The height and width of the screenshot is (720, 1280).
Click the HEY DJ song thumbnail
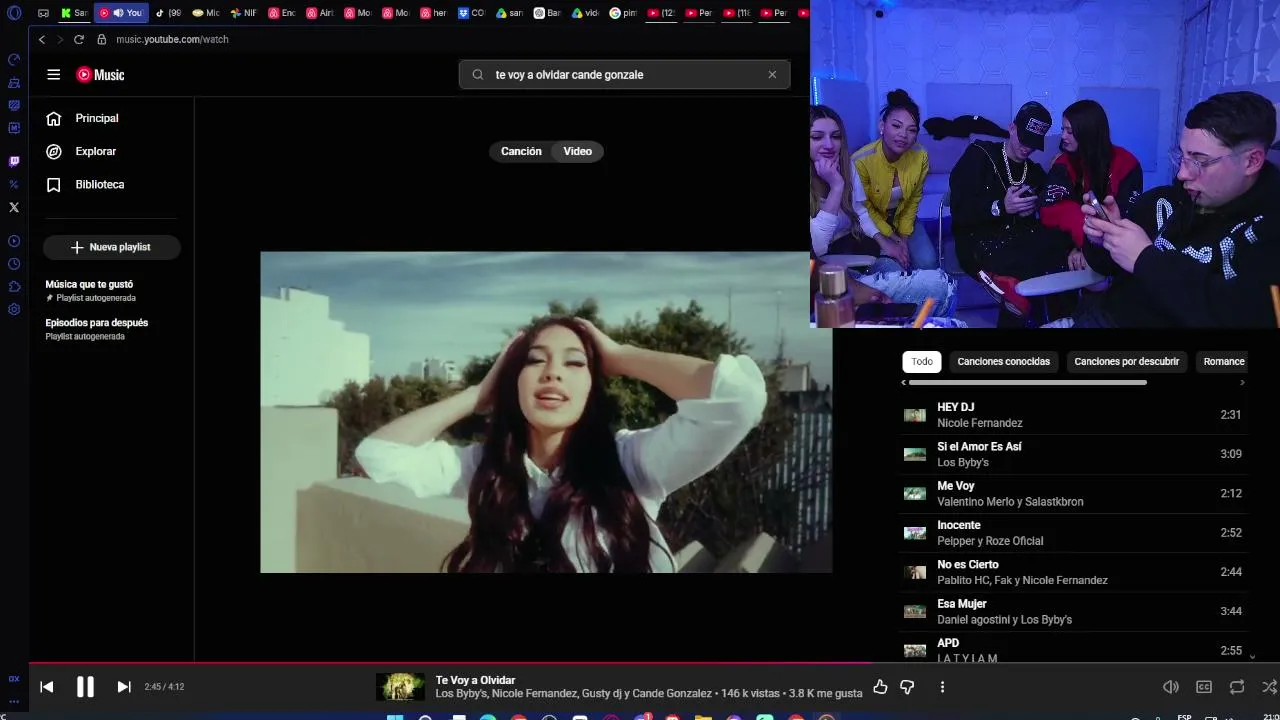(915, 415)
